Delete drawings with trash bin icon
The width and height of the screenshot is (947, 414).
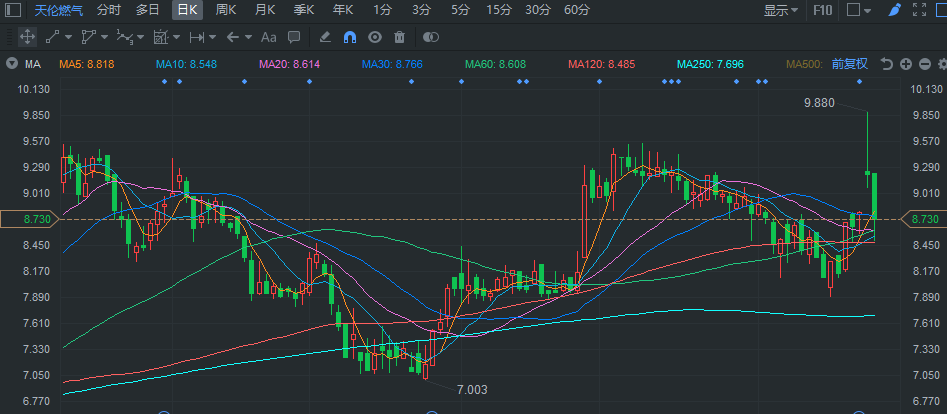coord(399,37)
